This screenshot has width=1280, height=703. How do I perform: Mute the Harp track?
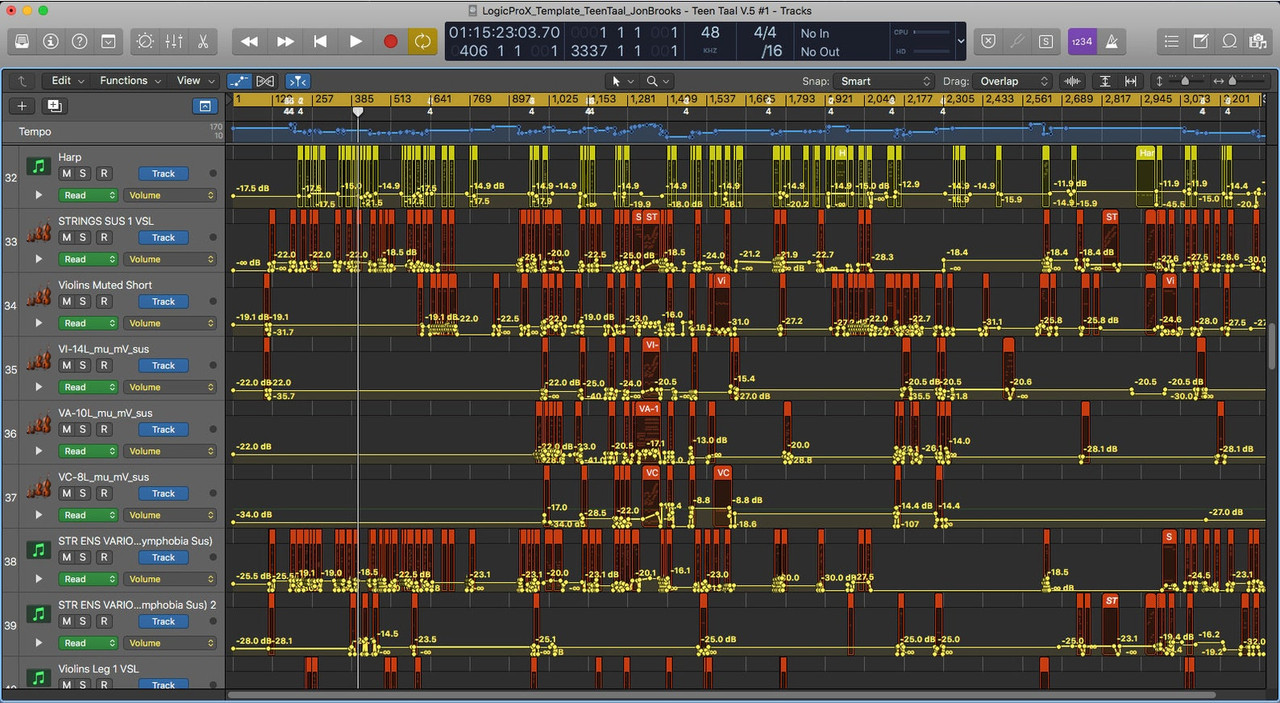tap(67, 174)
